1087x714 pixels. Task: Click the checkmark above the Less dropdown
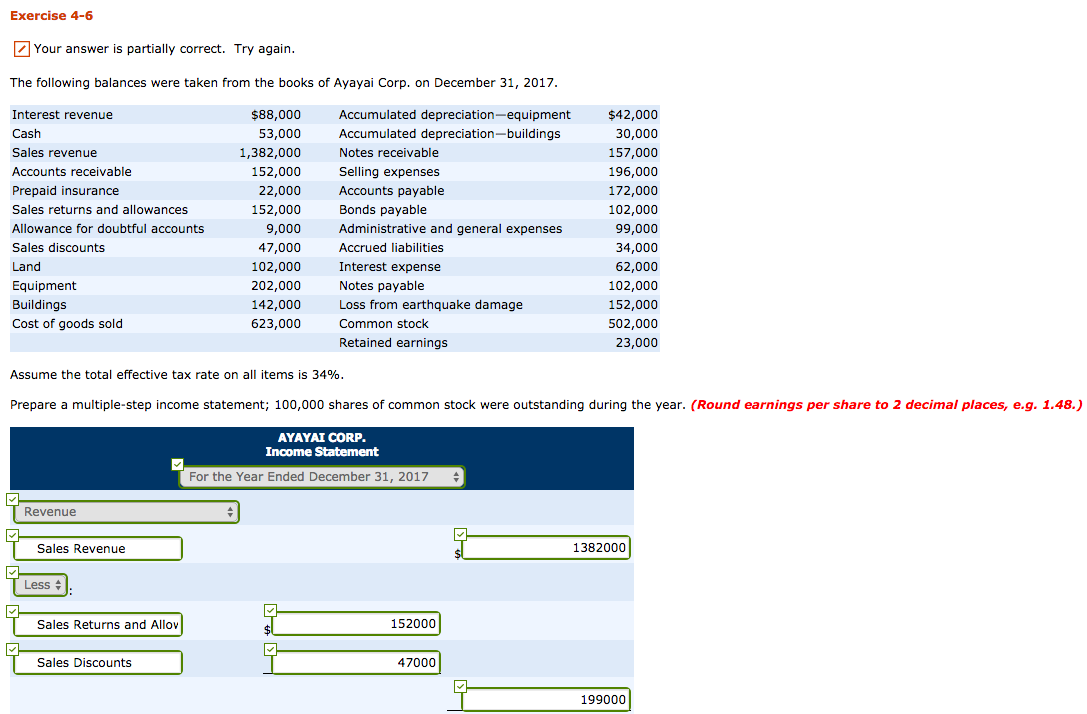(x=12, y=571)
